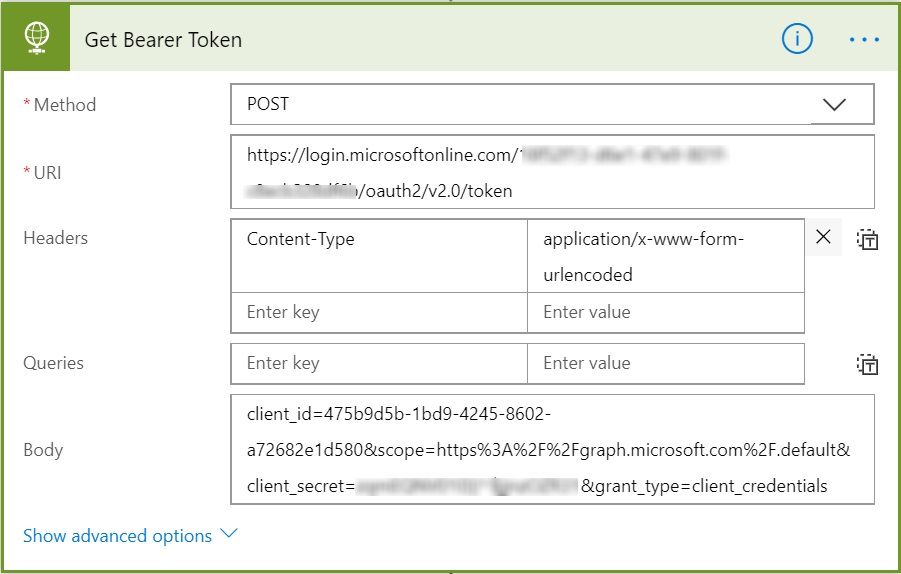
Task: Focus the URI input field
Action: point(552,172)
